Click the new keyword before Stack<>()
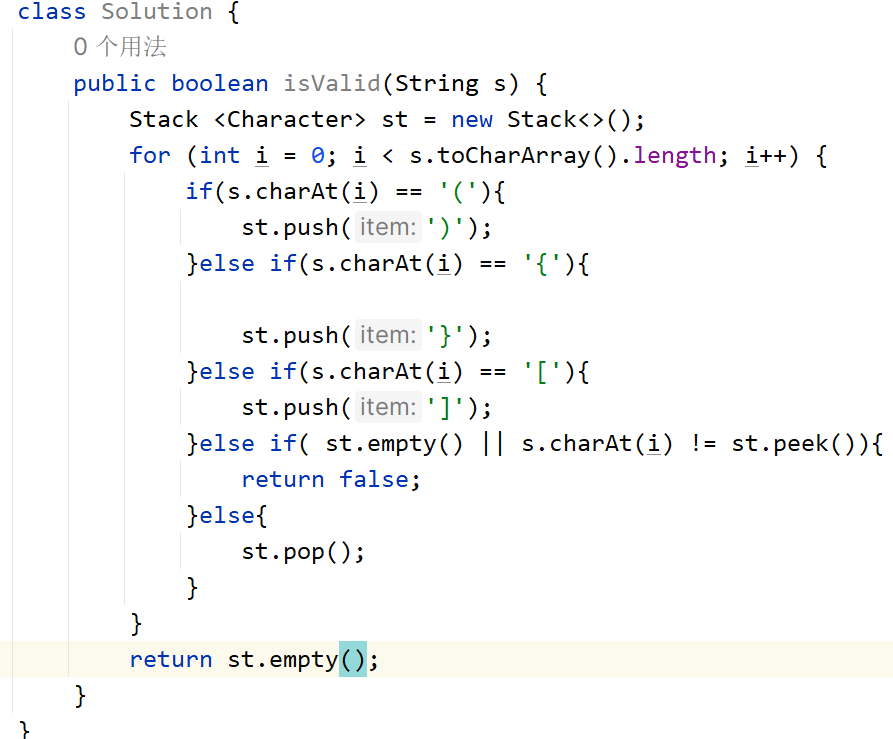The height and width of the screenshot is (739, 893). pyautogui.click(x=472, y=120)
